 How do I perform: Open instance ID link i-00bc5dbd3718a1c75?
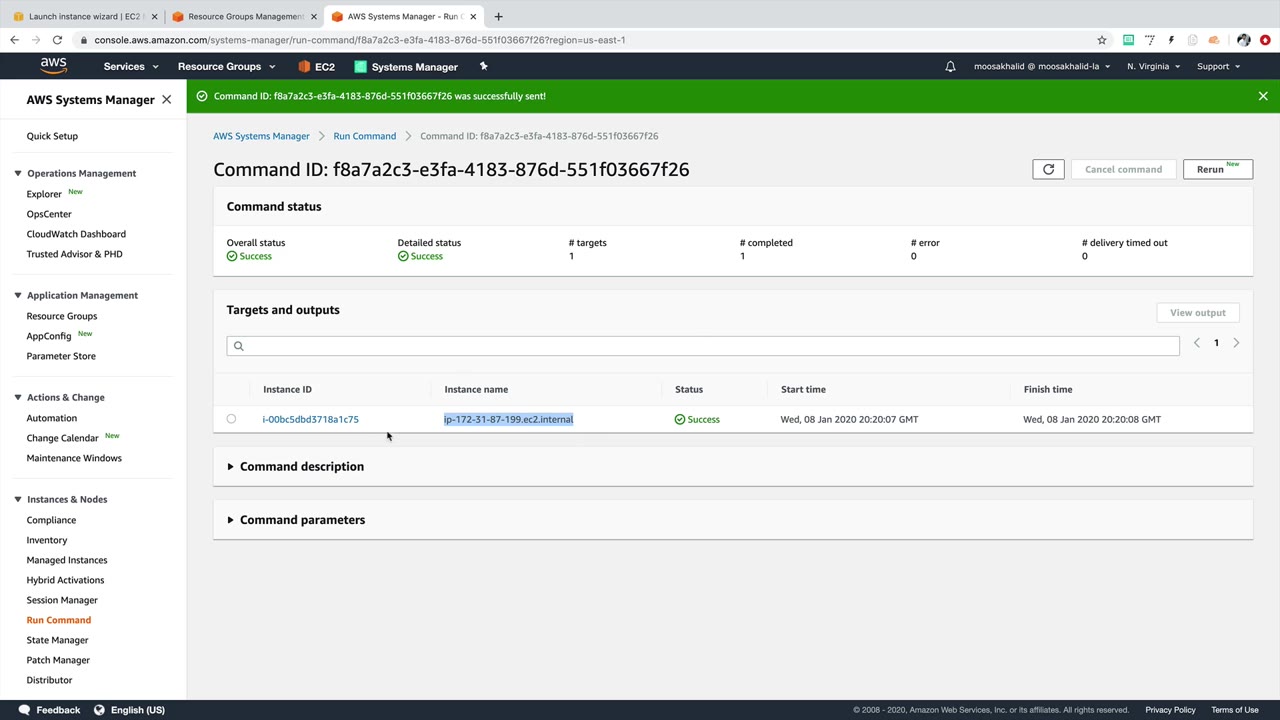click(x=310, y=419)
